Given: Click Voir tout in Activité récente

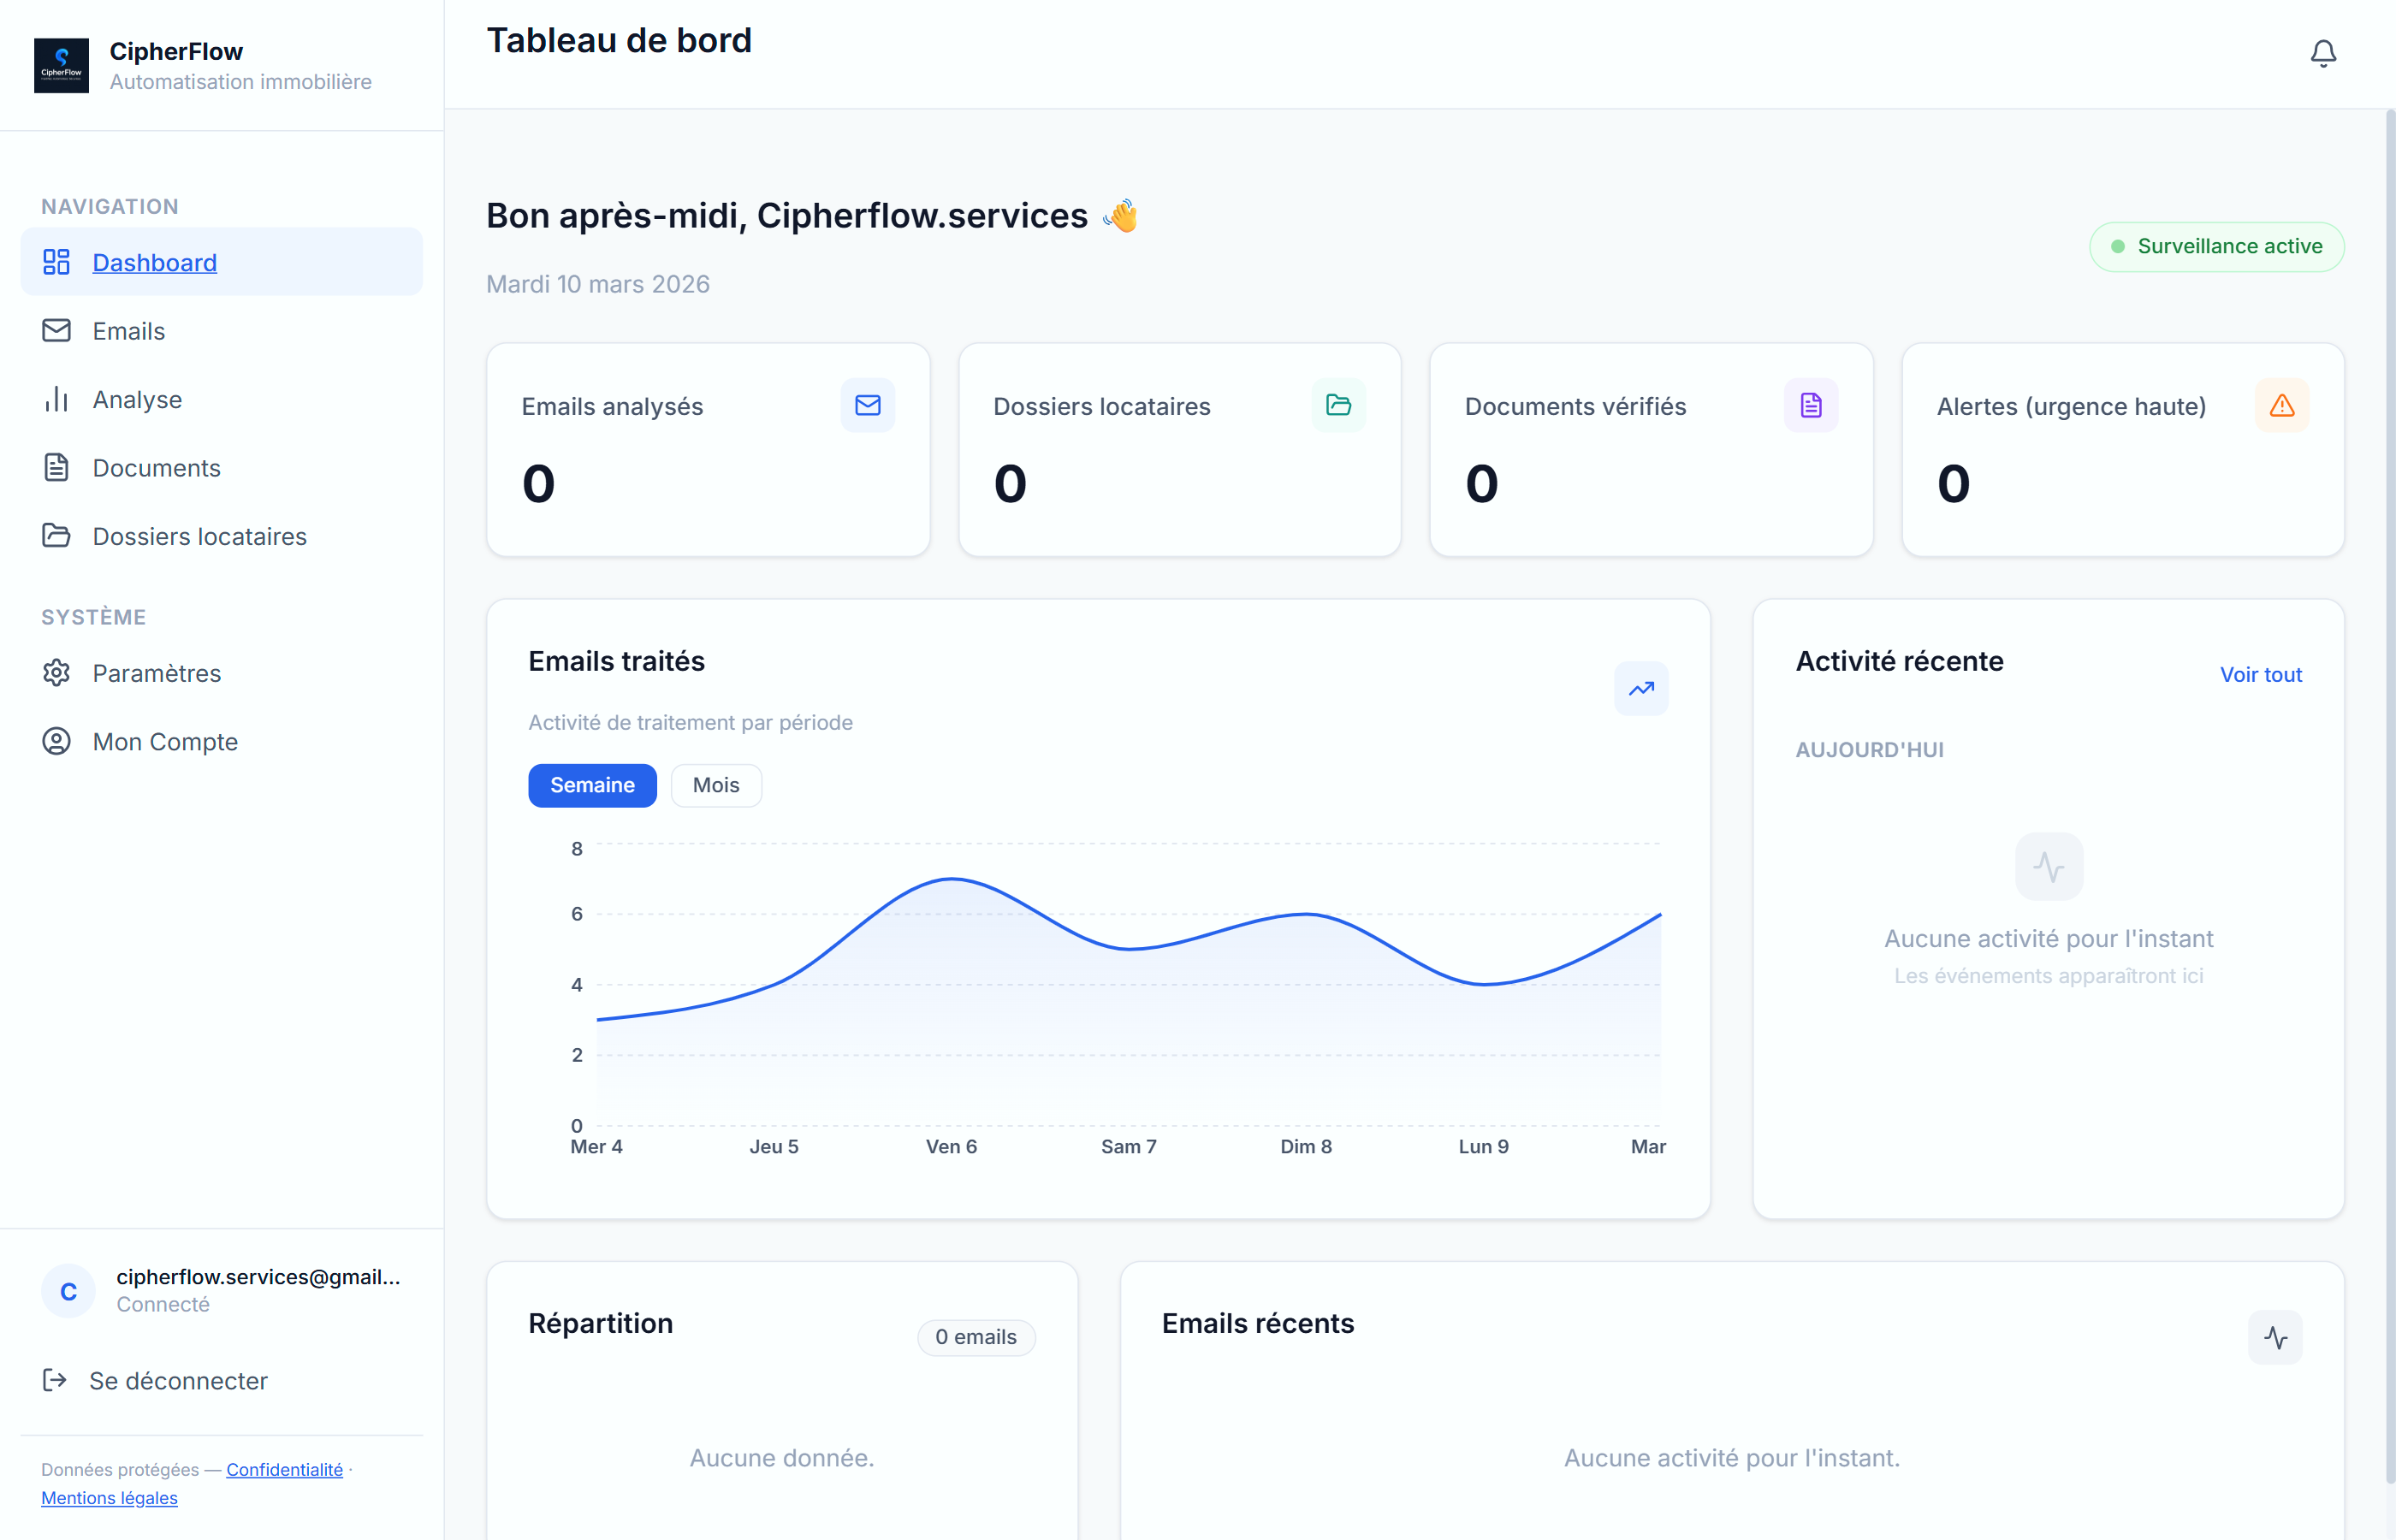Looking at the screenshot, I should (2260, 674).
